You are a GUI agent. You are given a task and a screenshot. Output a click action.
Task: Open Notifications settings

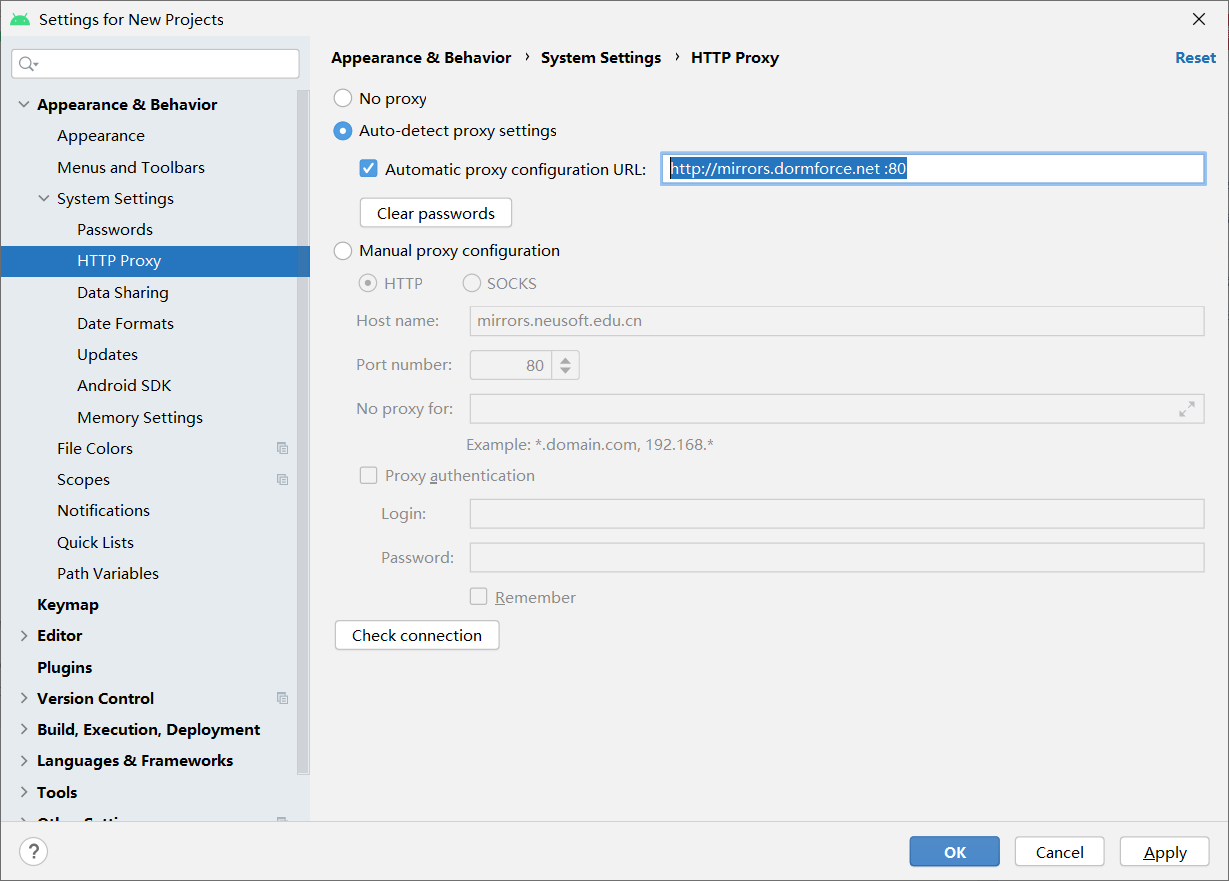click(103, 511)
